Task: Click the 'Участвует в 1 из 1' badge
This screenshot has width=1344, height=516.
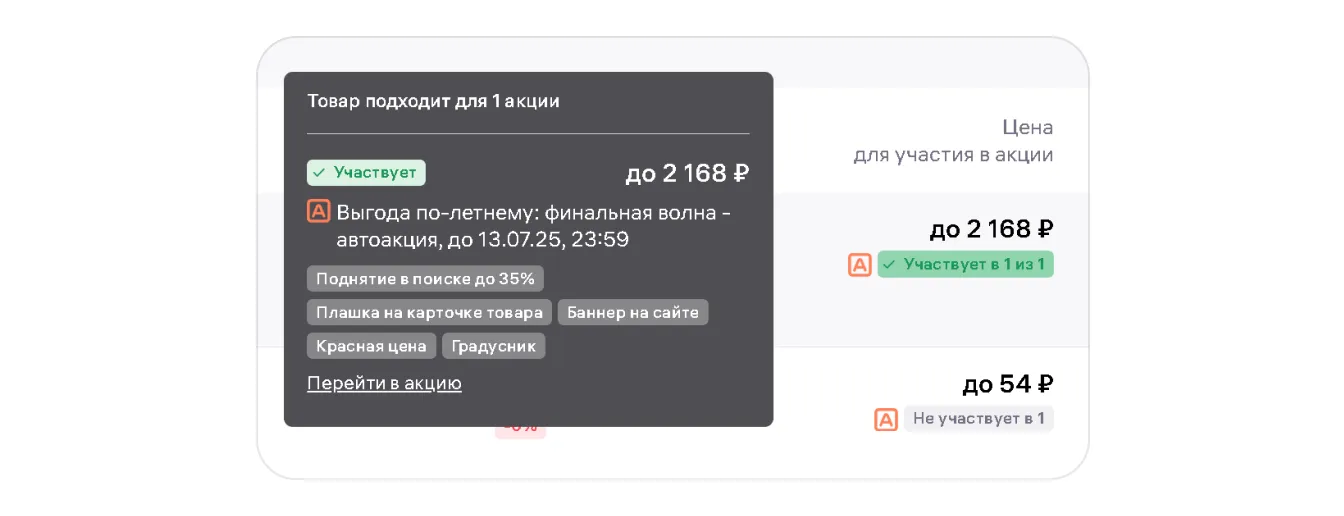Action: (x=965, y=265)
